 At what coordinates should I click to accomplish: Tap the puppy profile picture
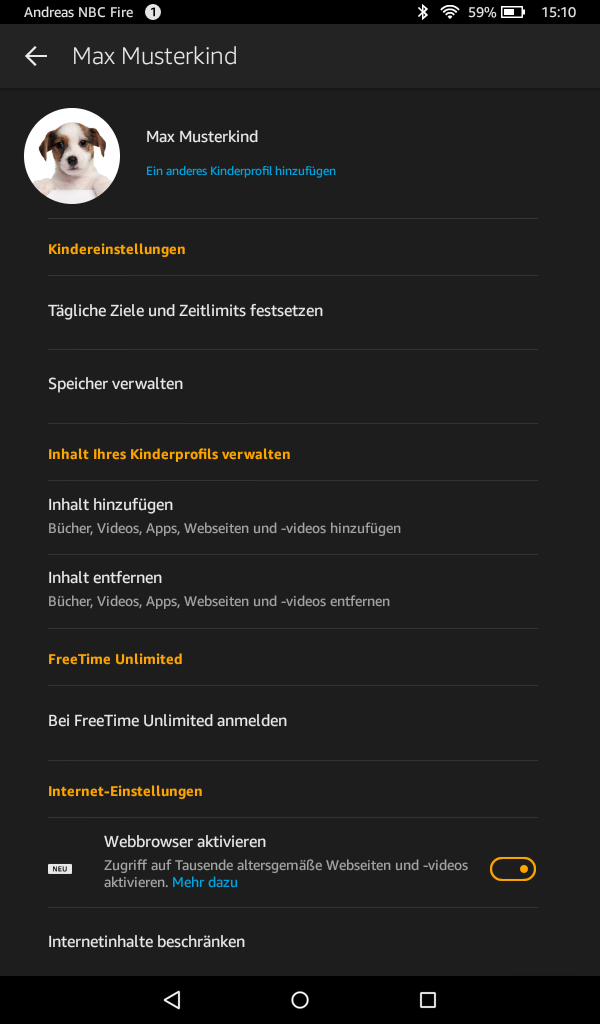[72, 156]
